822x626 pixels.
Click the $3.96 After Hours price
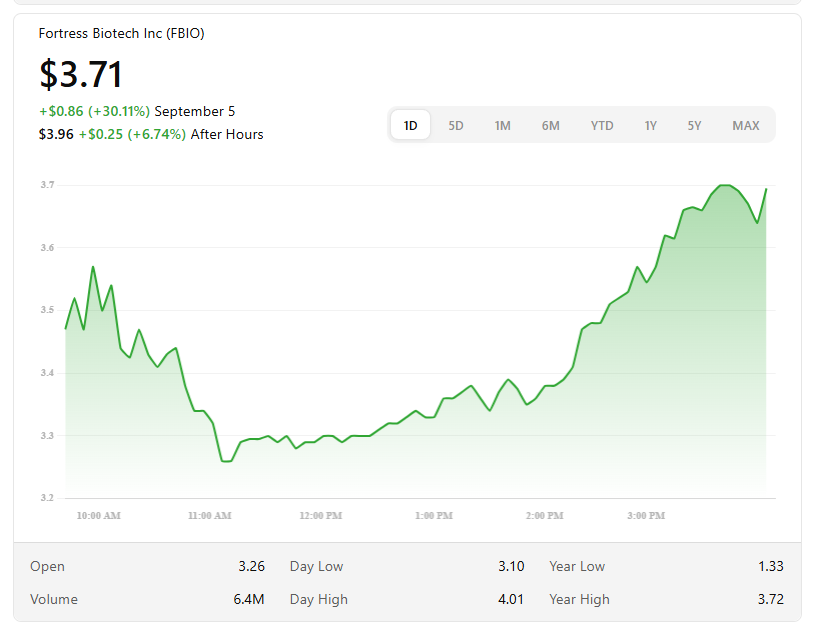(56, 134)
